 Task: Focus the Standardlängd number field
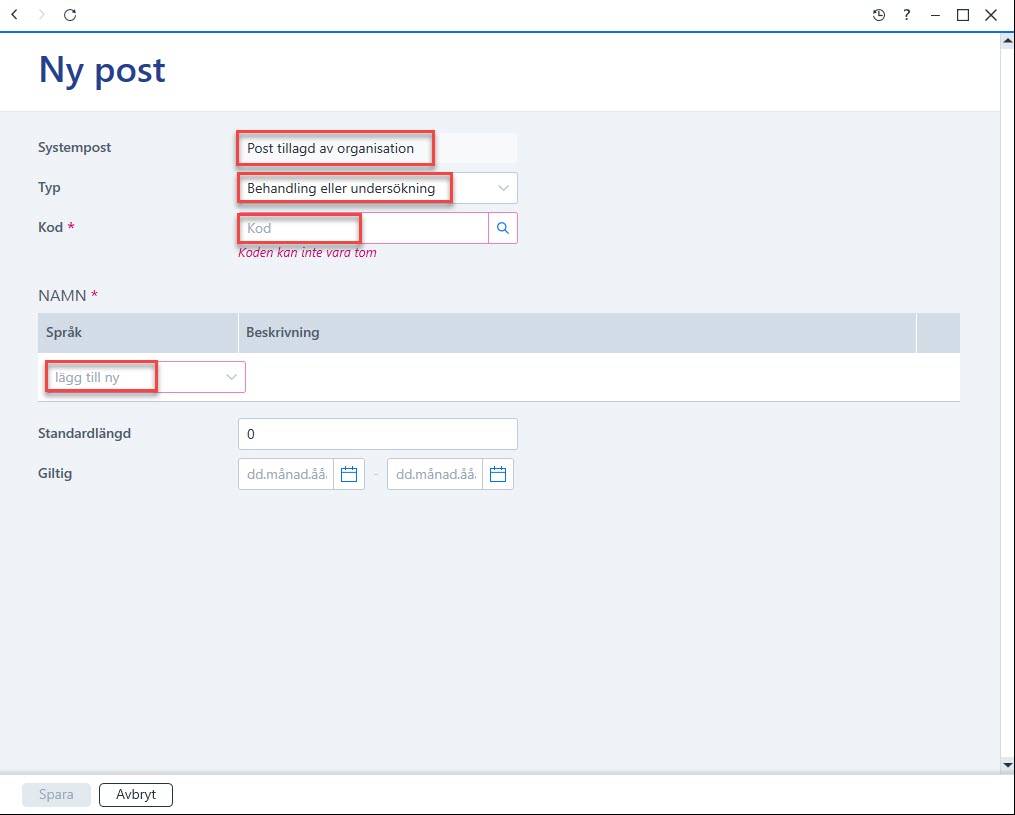coord(377,434)
